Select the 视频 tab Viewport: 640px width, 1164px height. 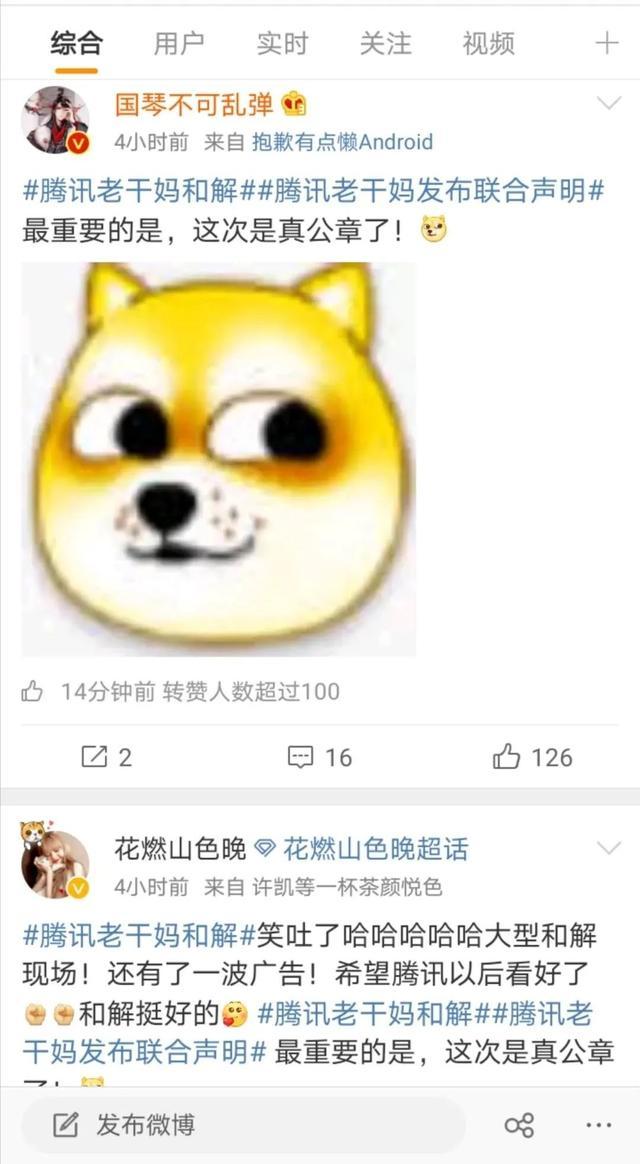click(489, 43)
